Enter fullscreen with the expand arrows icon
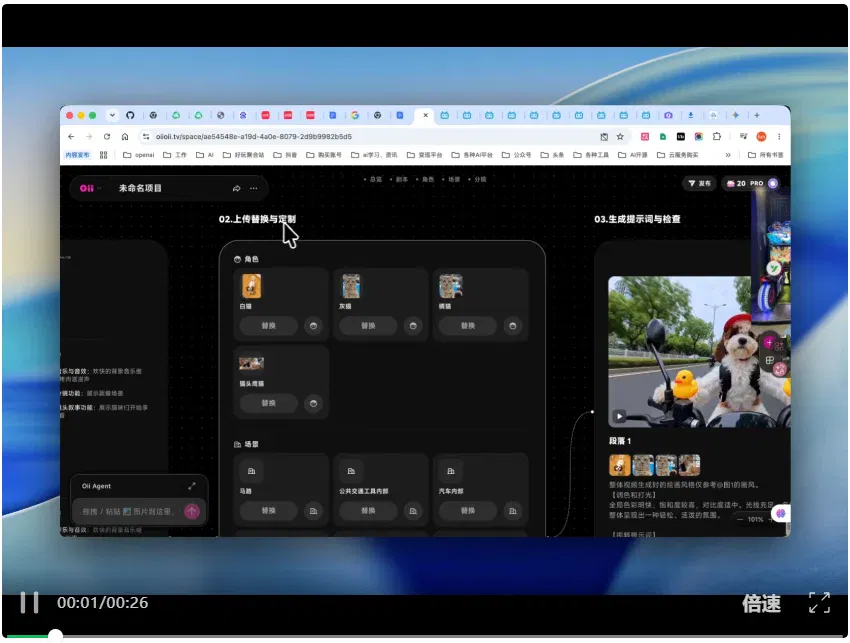 pyautogui.click(x=819, y=602)
